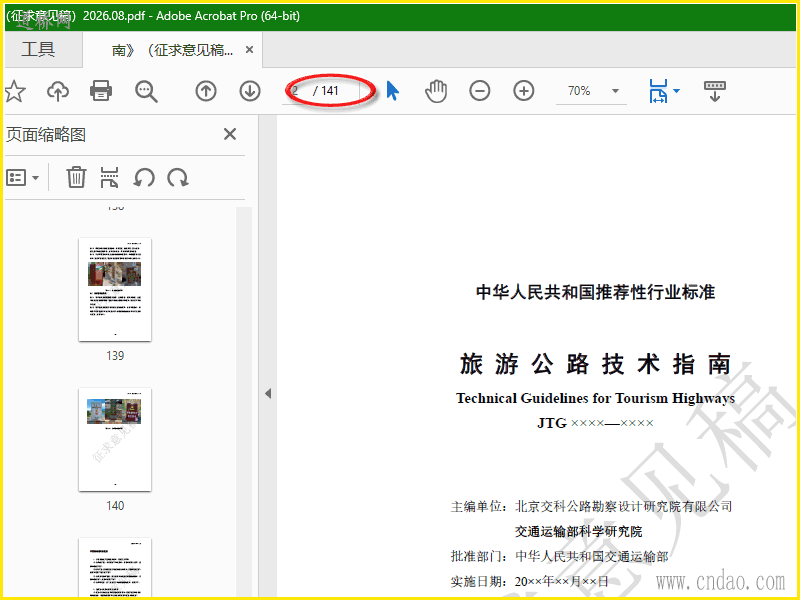
Task: Click the page number input field
Action: (296, 91)
